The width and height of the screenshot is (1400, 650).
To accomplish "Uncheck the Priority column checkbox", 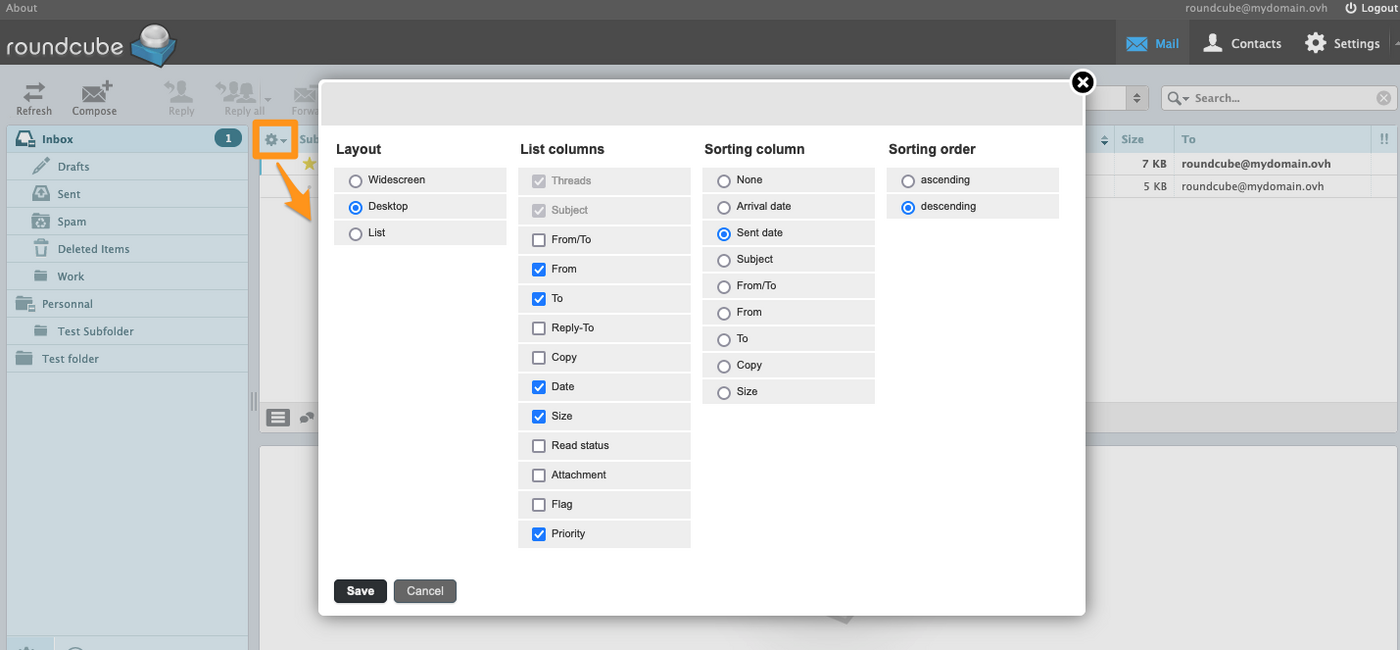I will click(539, 534).
